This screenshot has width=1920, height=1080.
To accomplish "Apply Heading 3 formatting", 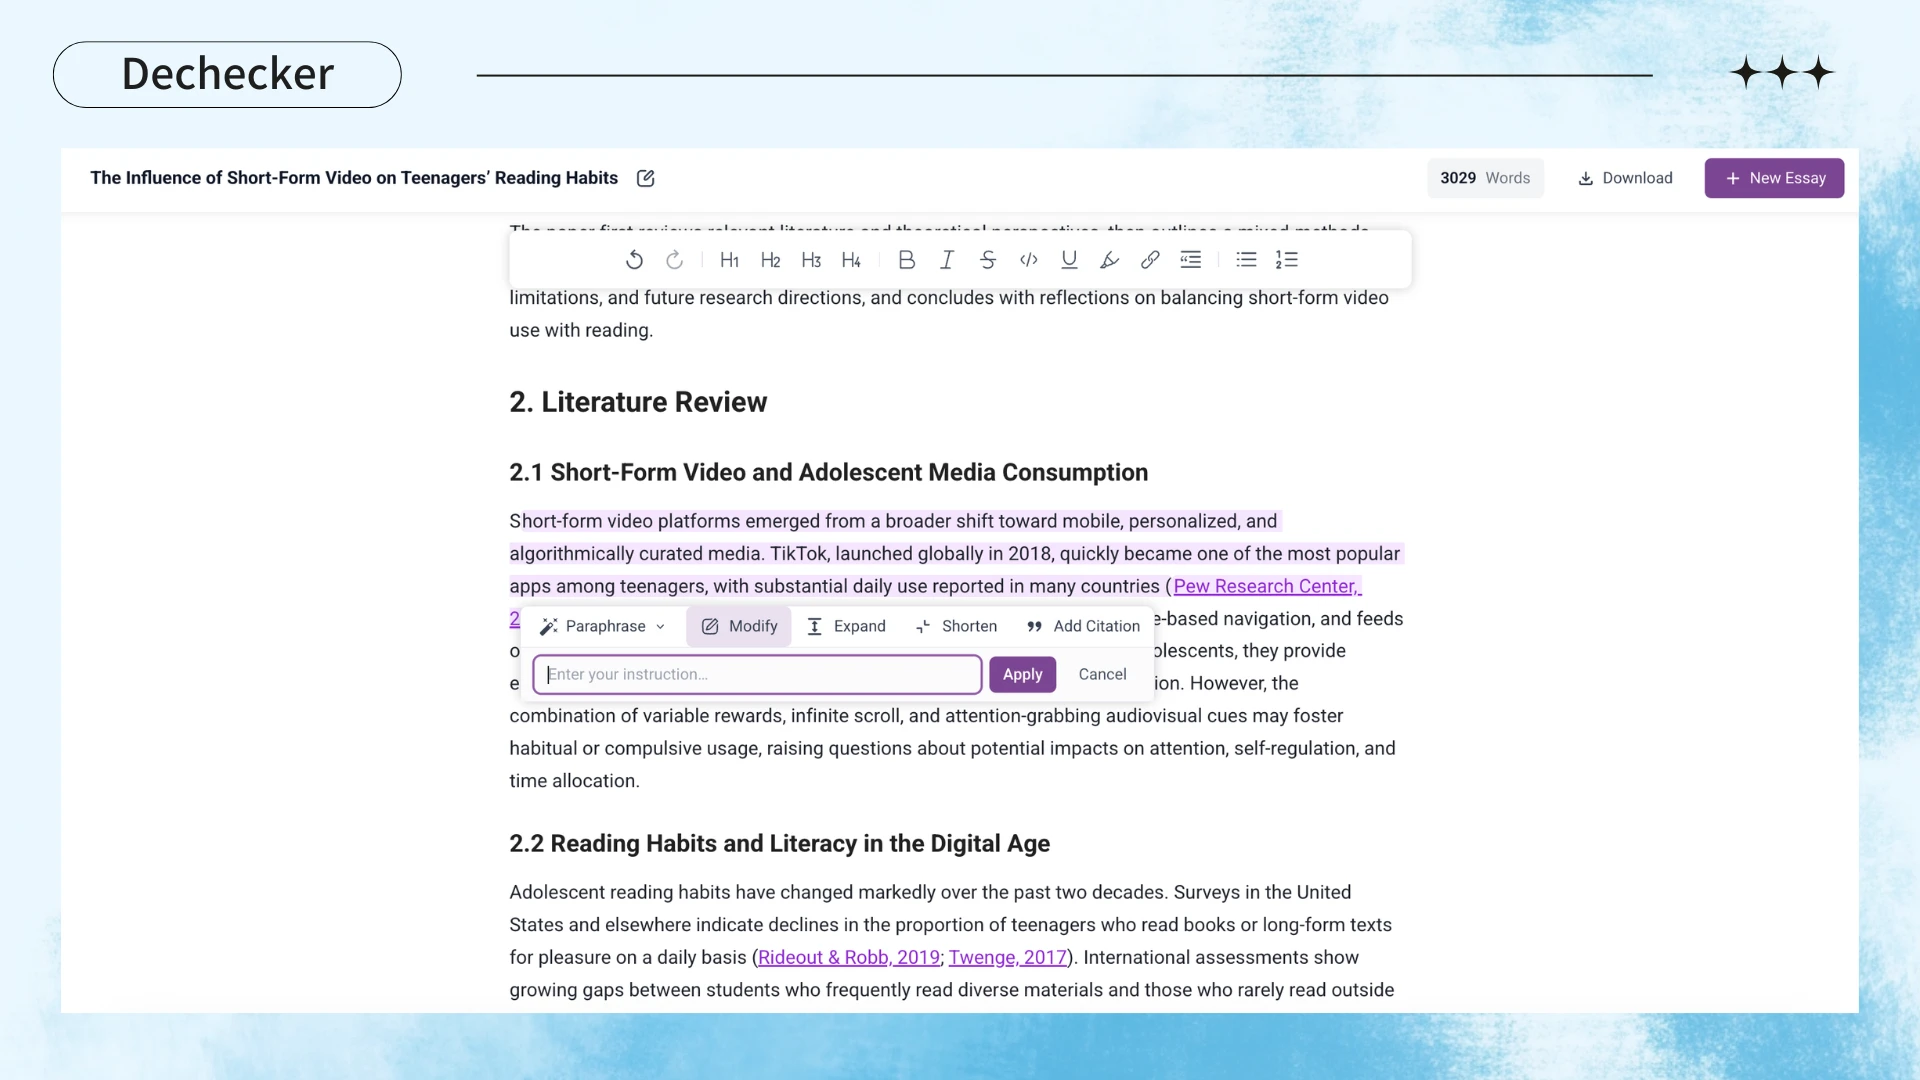I will point(811,260).
